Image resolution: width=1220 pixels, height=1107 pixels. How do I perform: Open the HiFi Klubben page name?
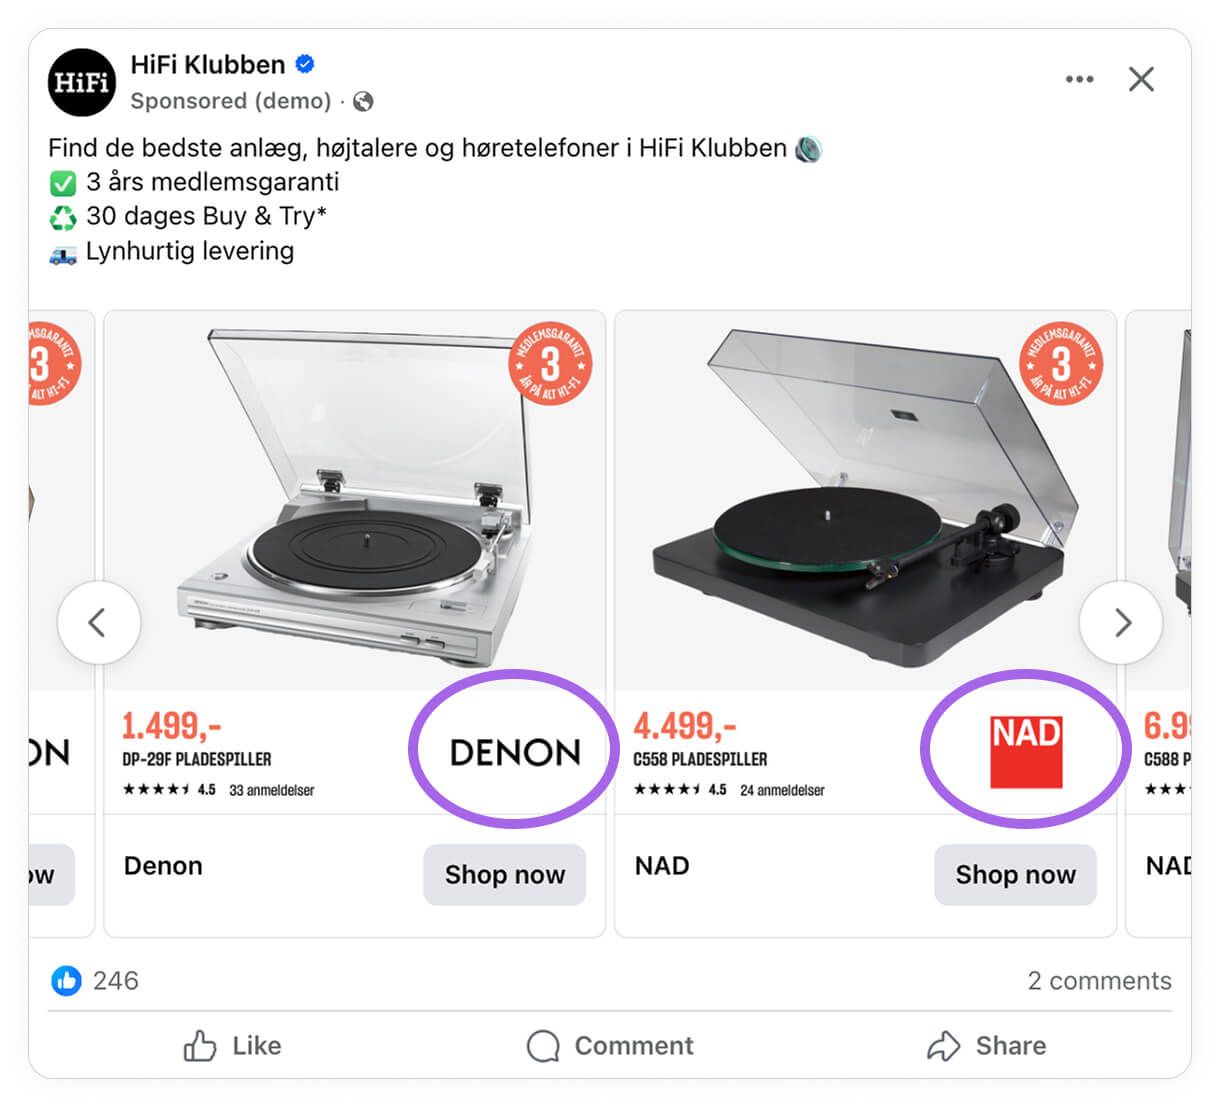[208, 65]
